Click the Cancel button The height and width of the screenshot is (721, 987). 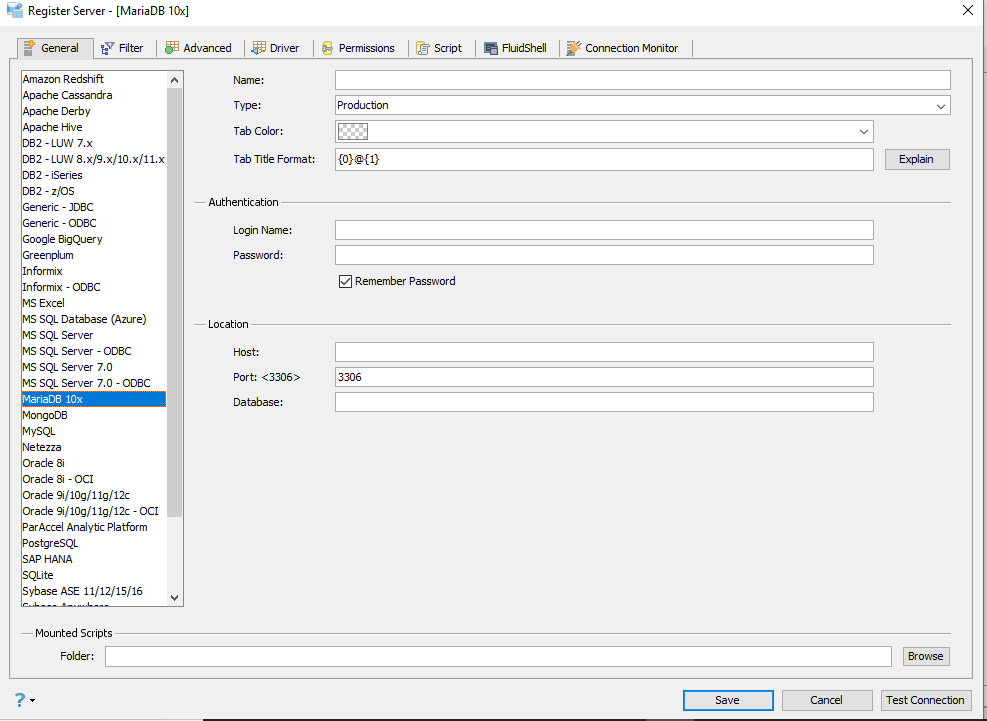click(x=826, y=700)
